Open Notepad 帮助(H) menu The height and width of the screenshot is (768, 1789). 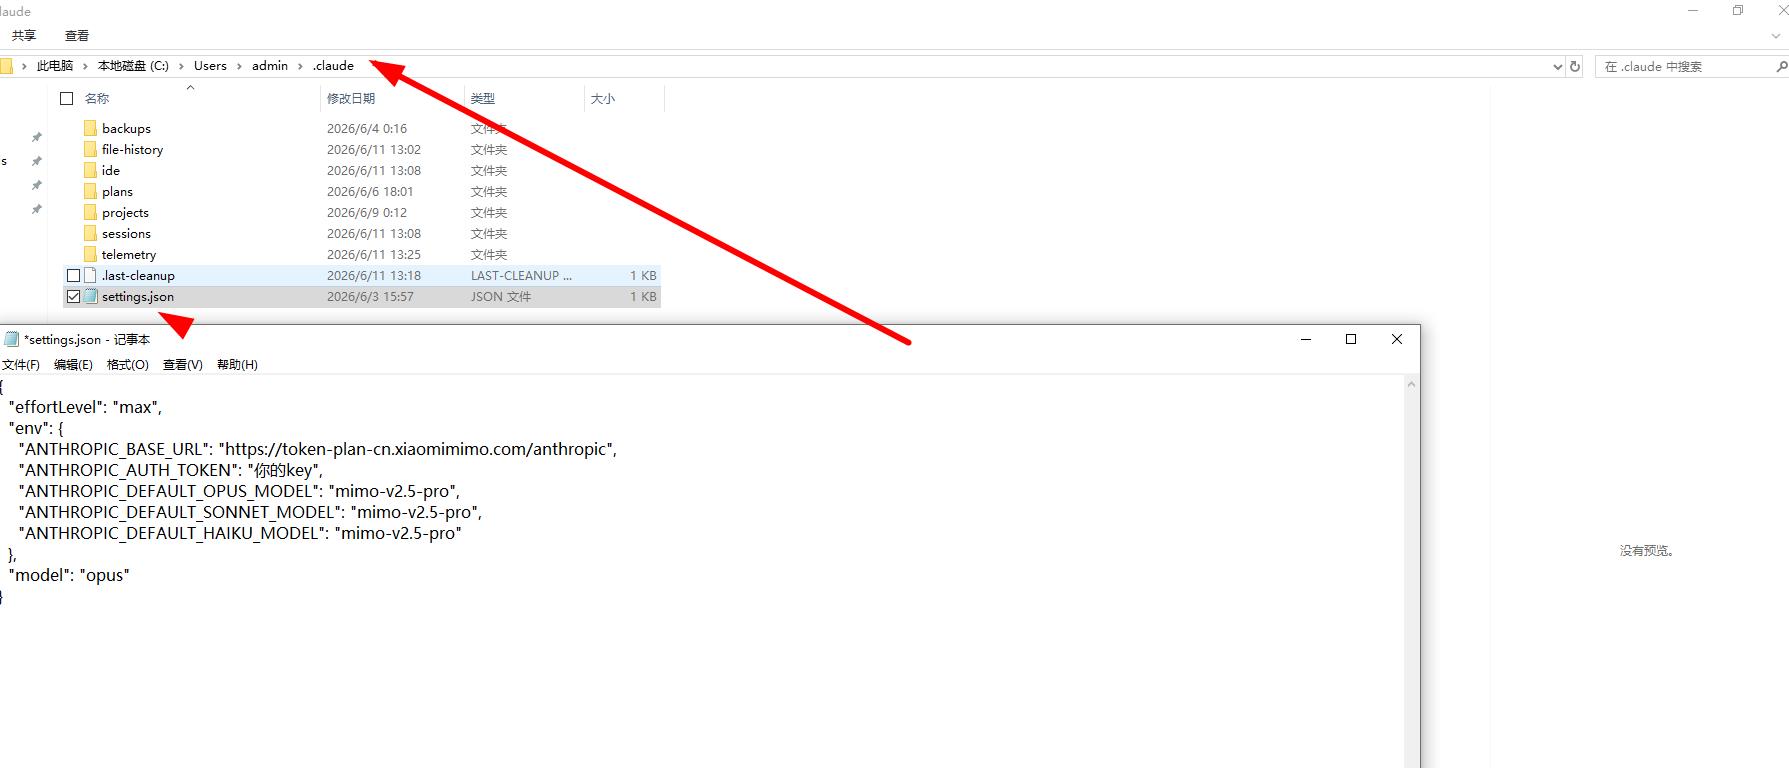click(x=237, y=365)
